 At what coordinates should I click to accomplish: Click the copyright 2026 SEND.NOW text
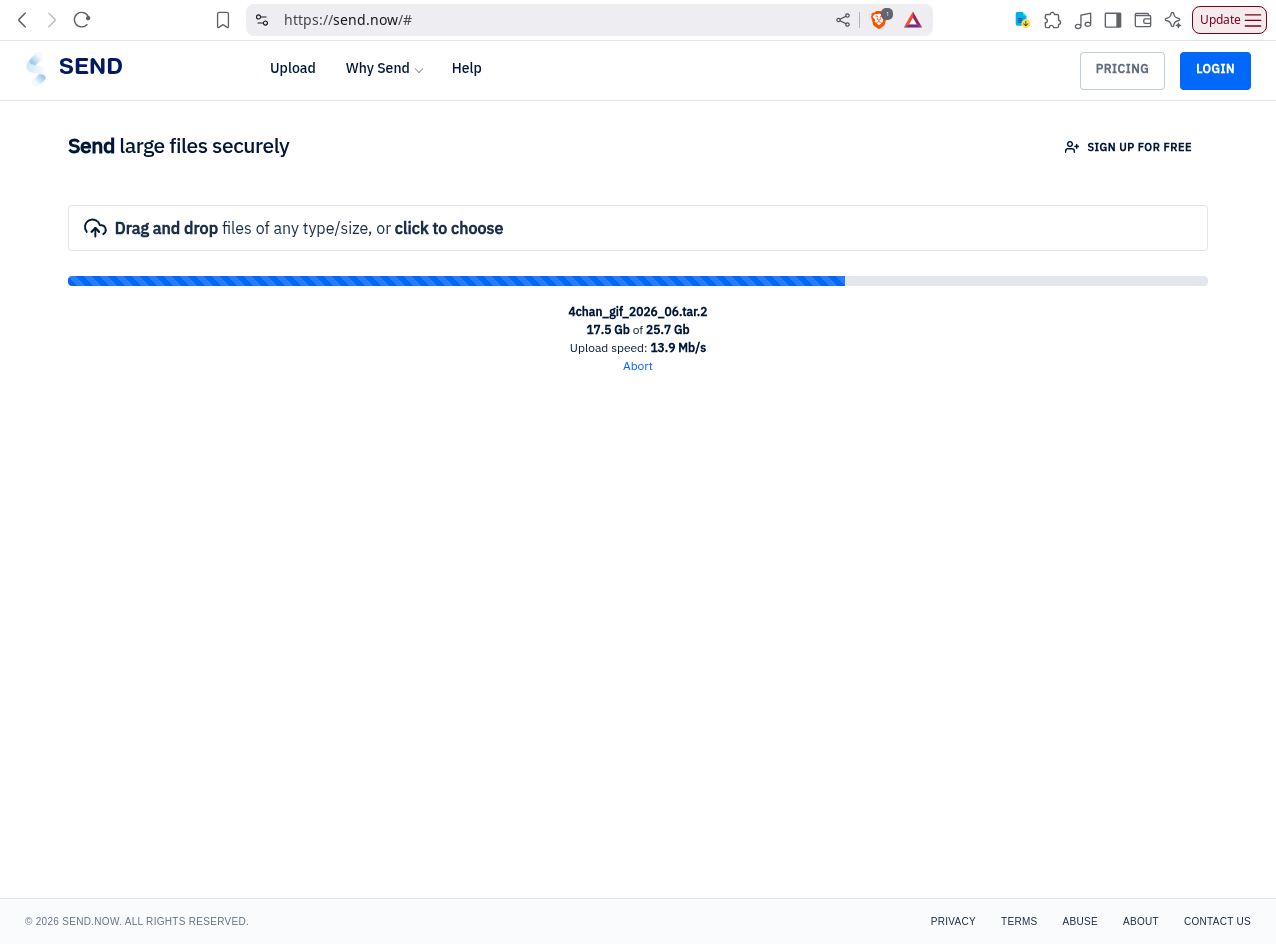click(137, 921)
